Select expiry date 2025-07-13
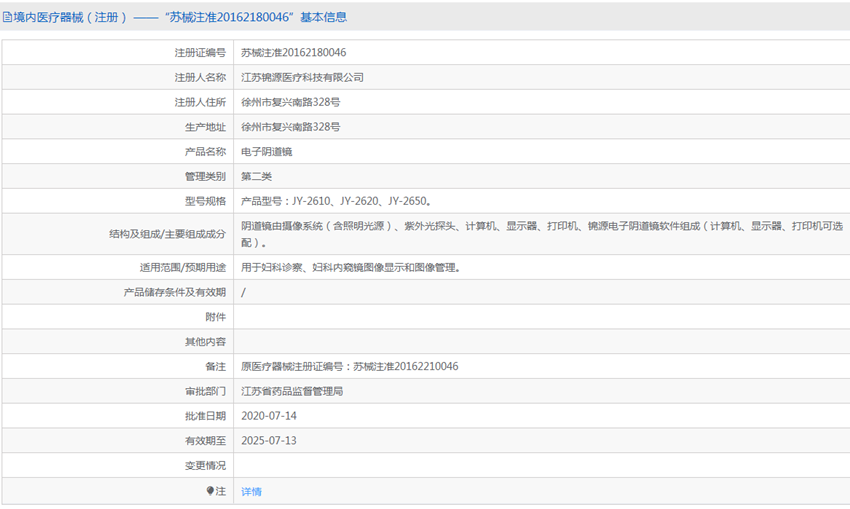The height and width of the screenshot is (509, 850). (x=269, y=441)
